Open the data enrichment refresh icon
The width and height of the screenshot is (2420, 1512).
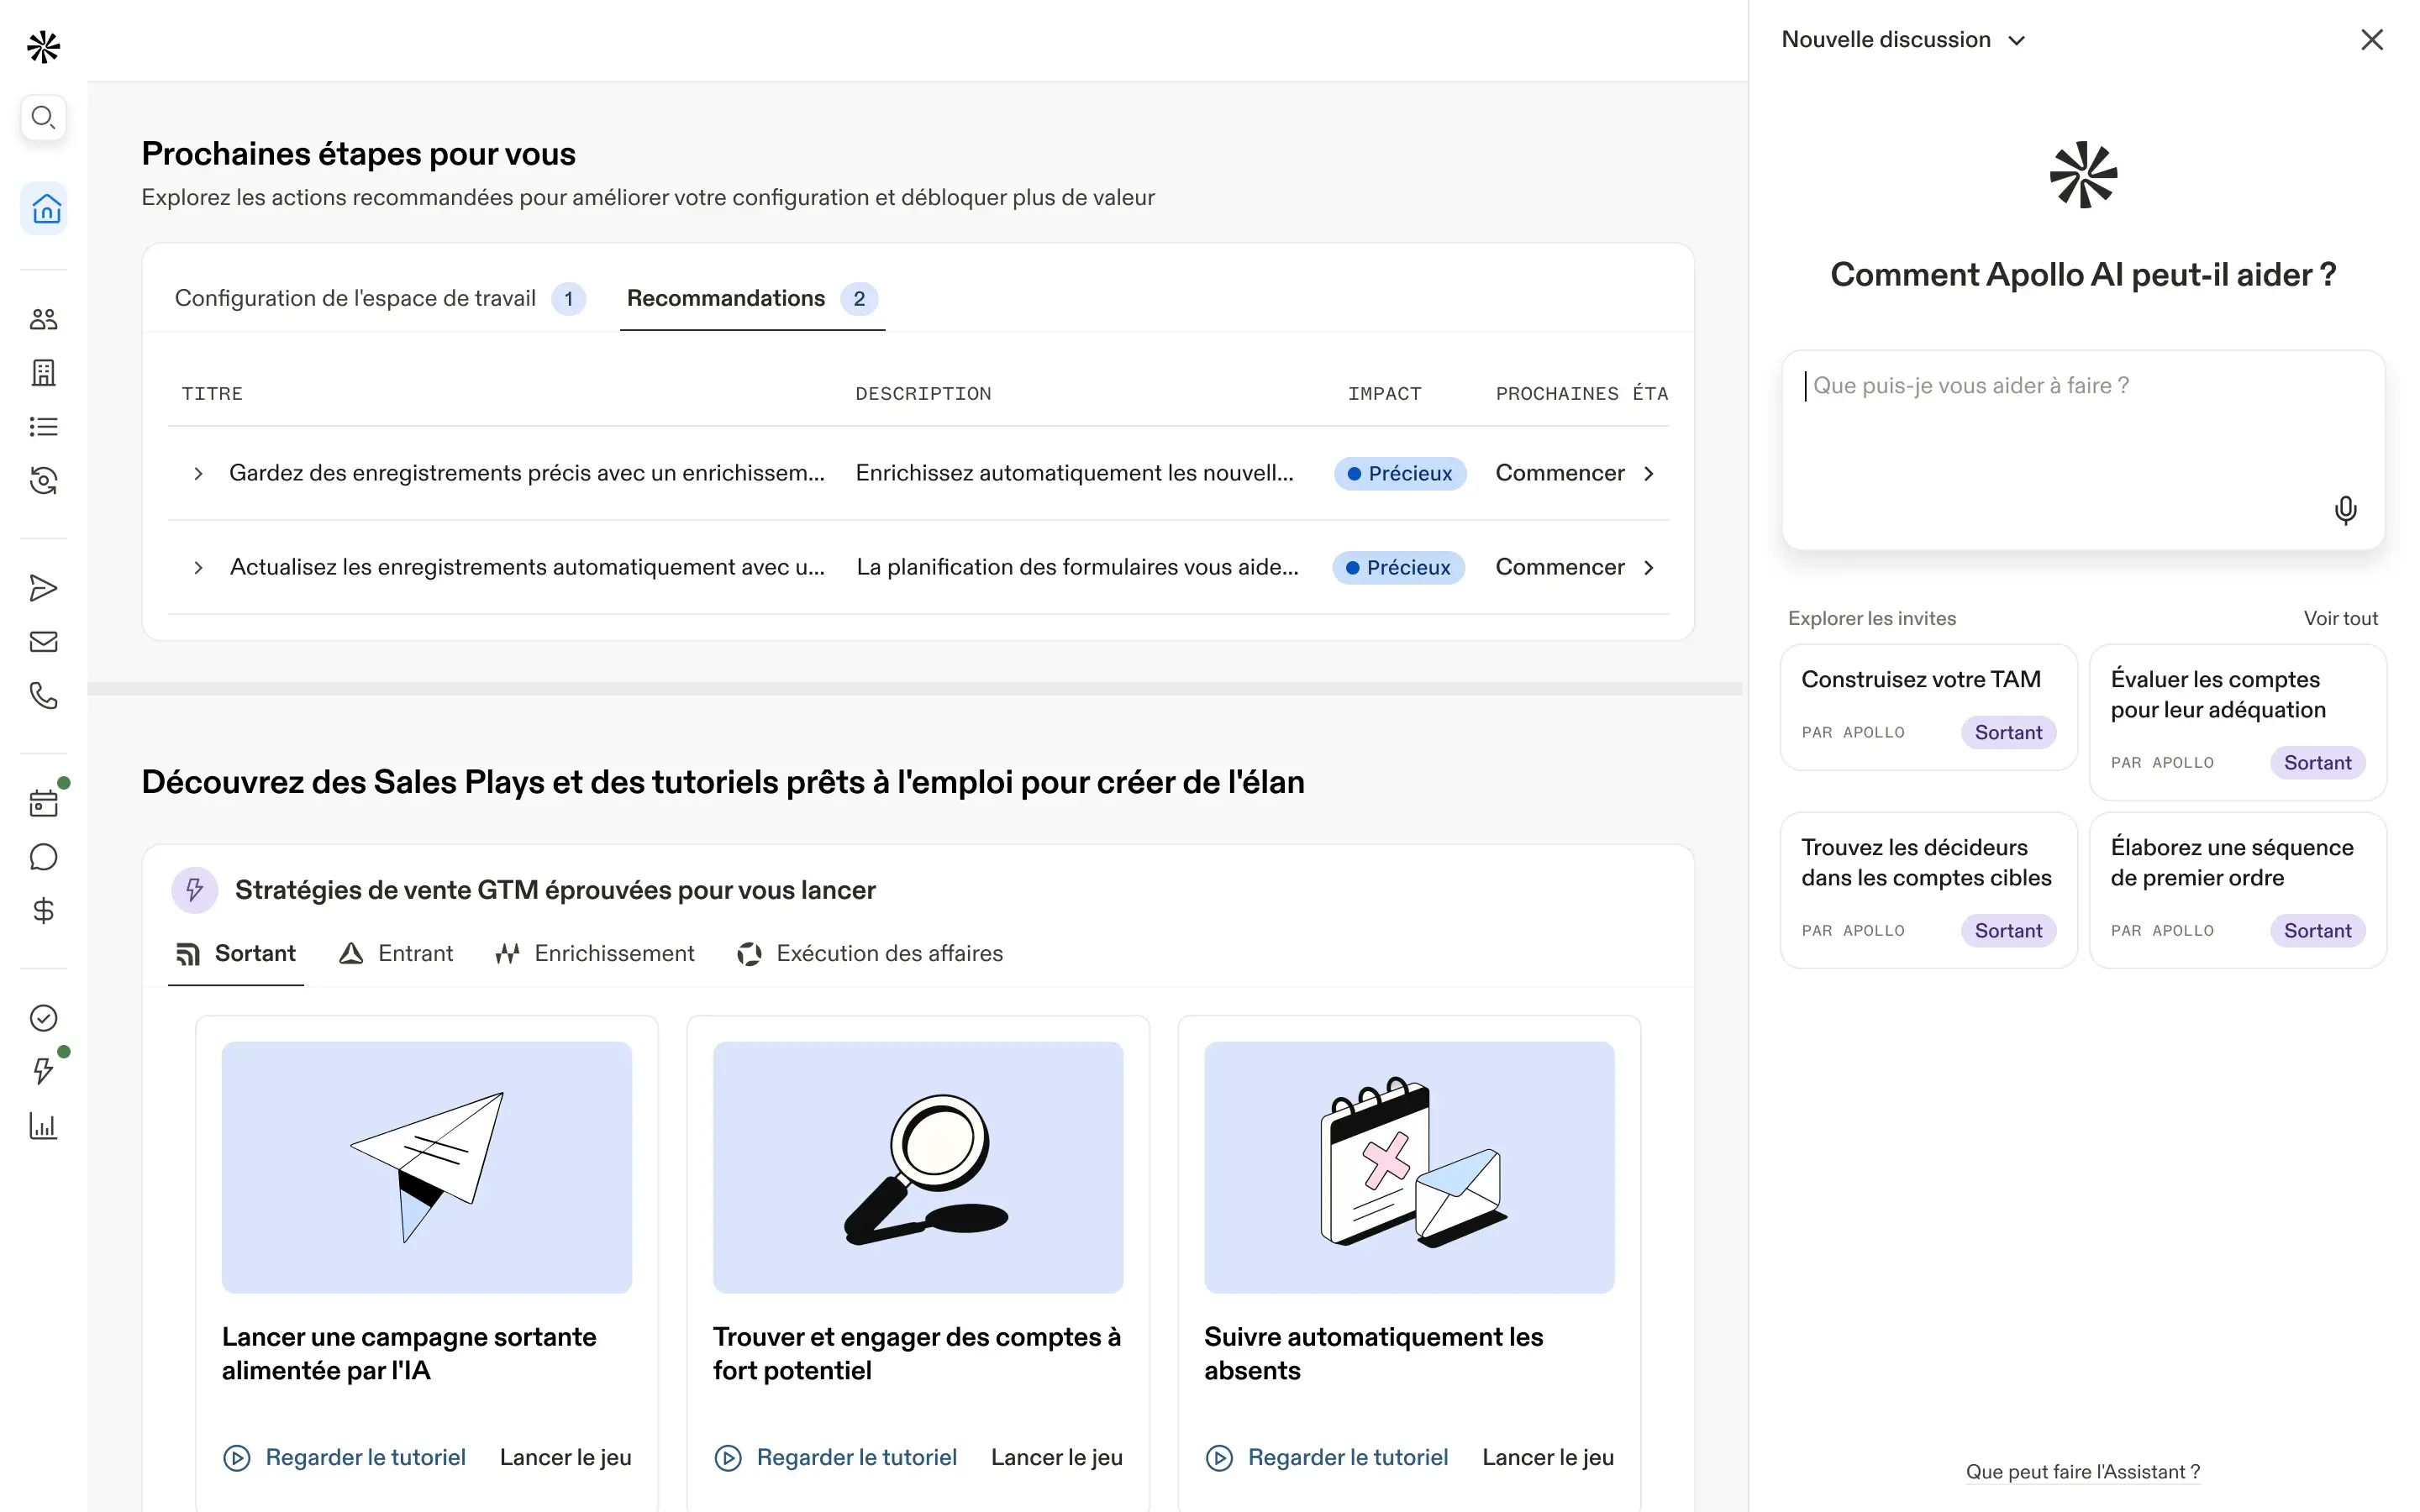(43, 481)
